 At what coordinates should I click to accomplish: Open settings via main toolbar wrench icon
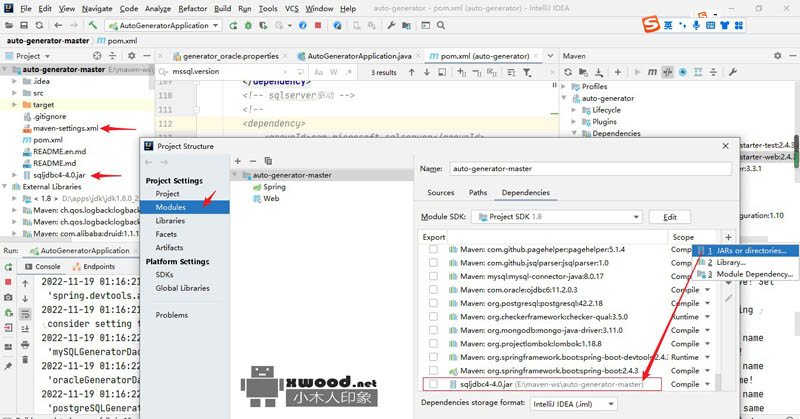(x=391, y=25)
